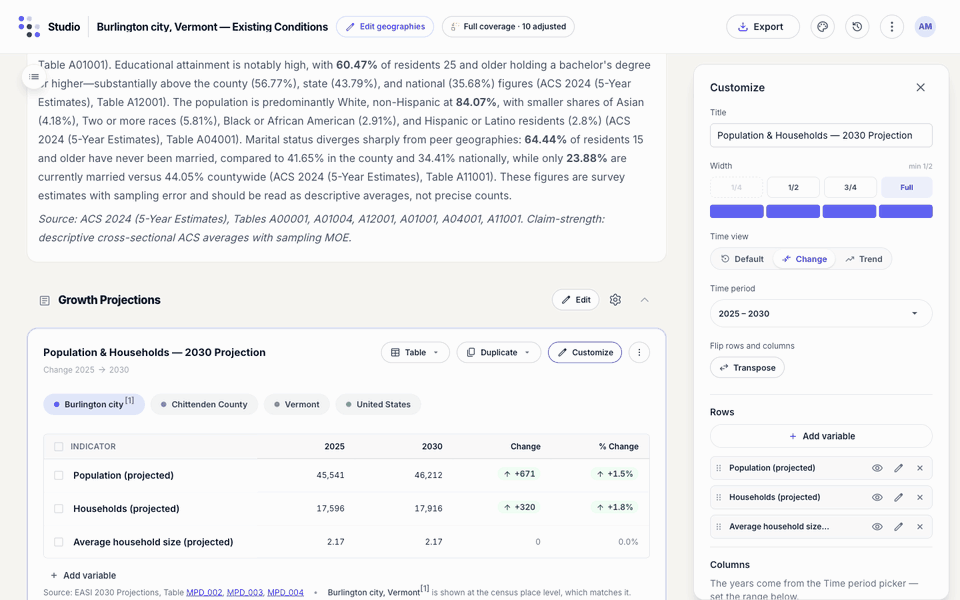Remove the Population (projected) row

[920, 468]
